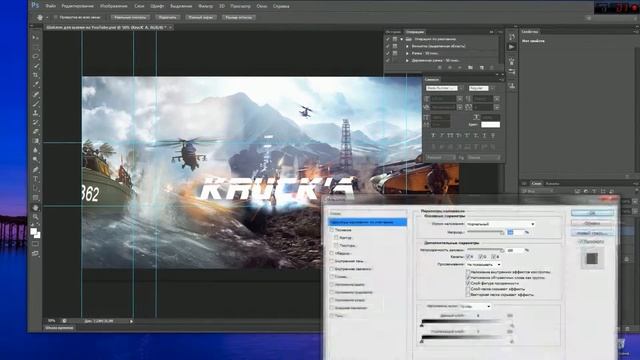Click 'Подогнать' button in options bar
640x360 pixels.
[x=167, y=18]
